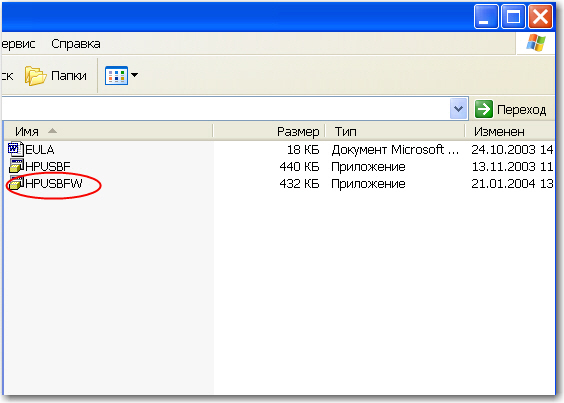This screenshot has width=564, height=403.
Task: Maximize the Explorer window
Action: pyautogui.click(x=513, y=16)
